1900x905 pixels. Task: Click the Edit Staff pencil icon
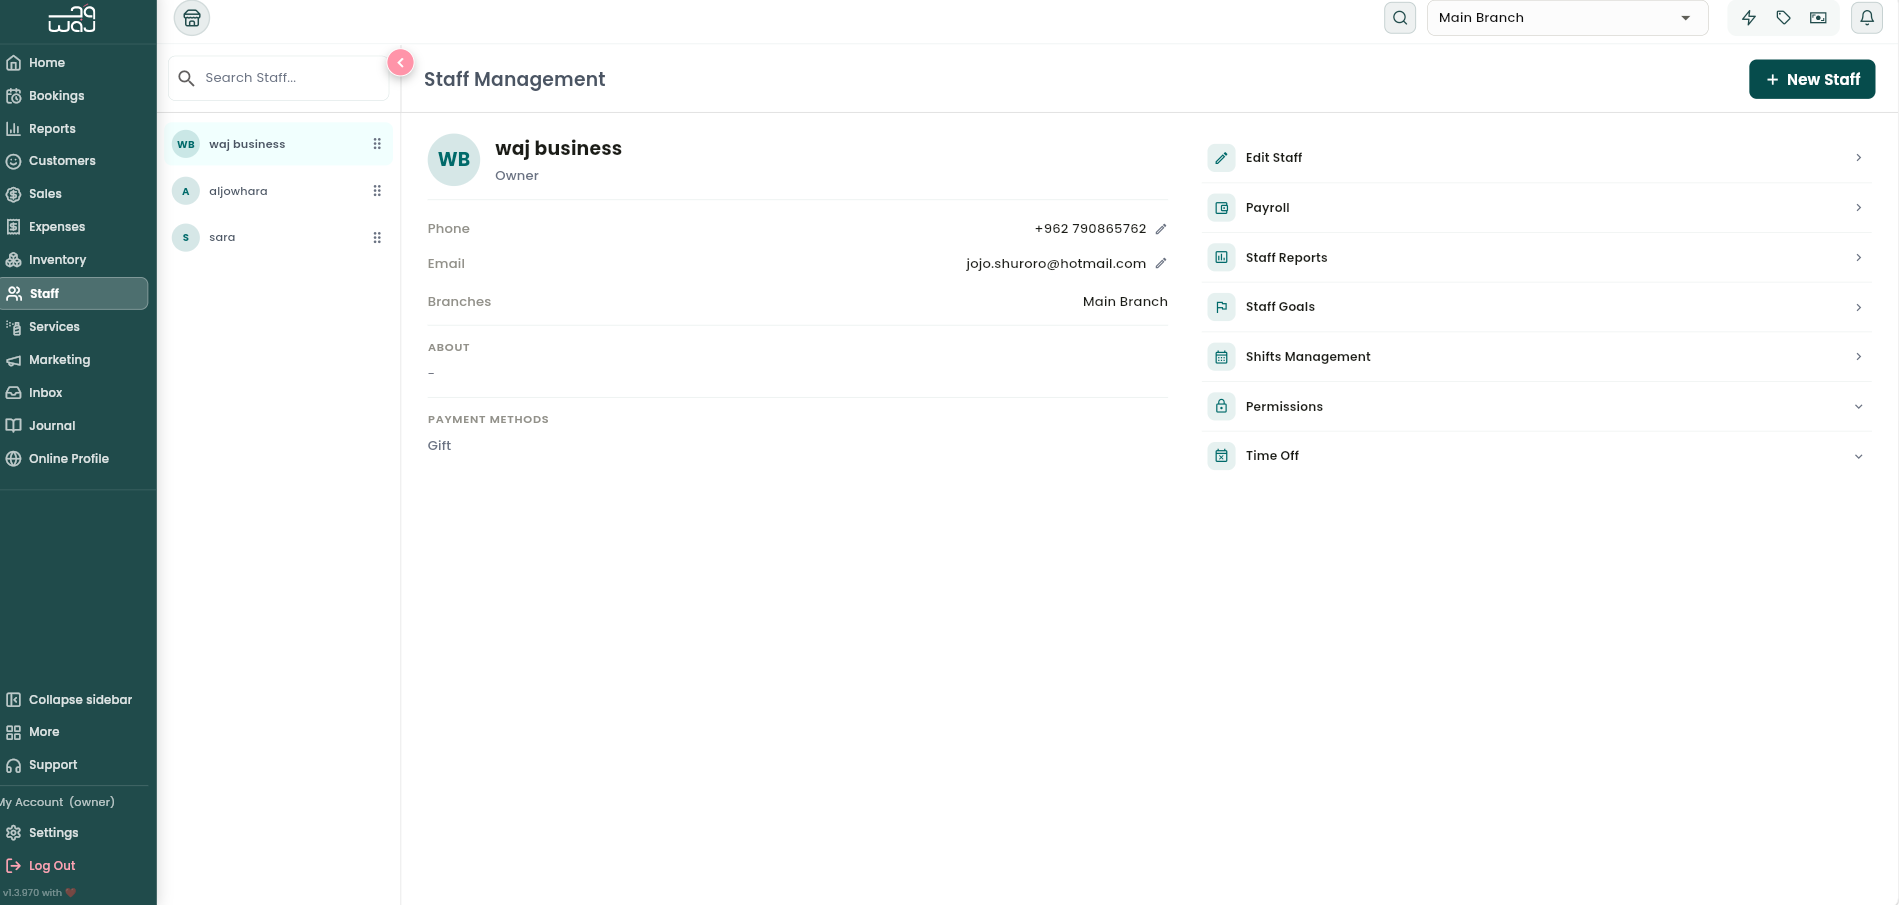1221,158
